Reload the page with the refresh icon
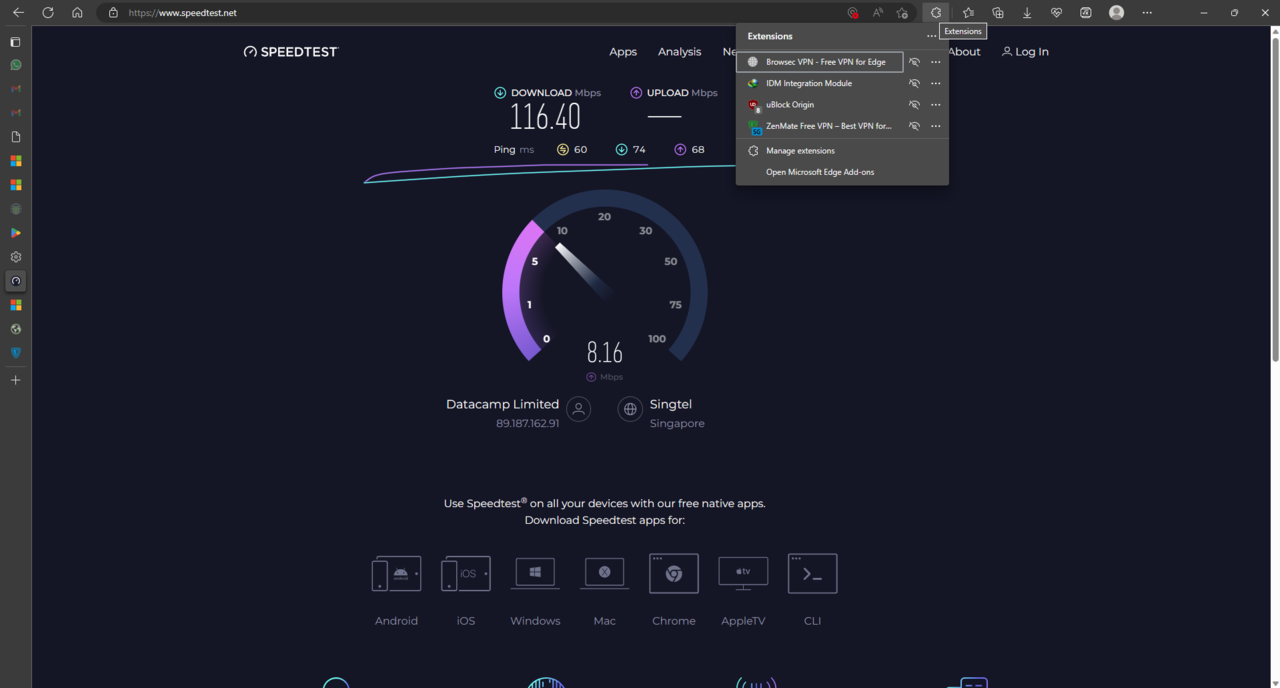This screenshot has height=688, width=1280. pos(47,13)
